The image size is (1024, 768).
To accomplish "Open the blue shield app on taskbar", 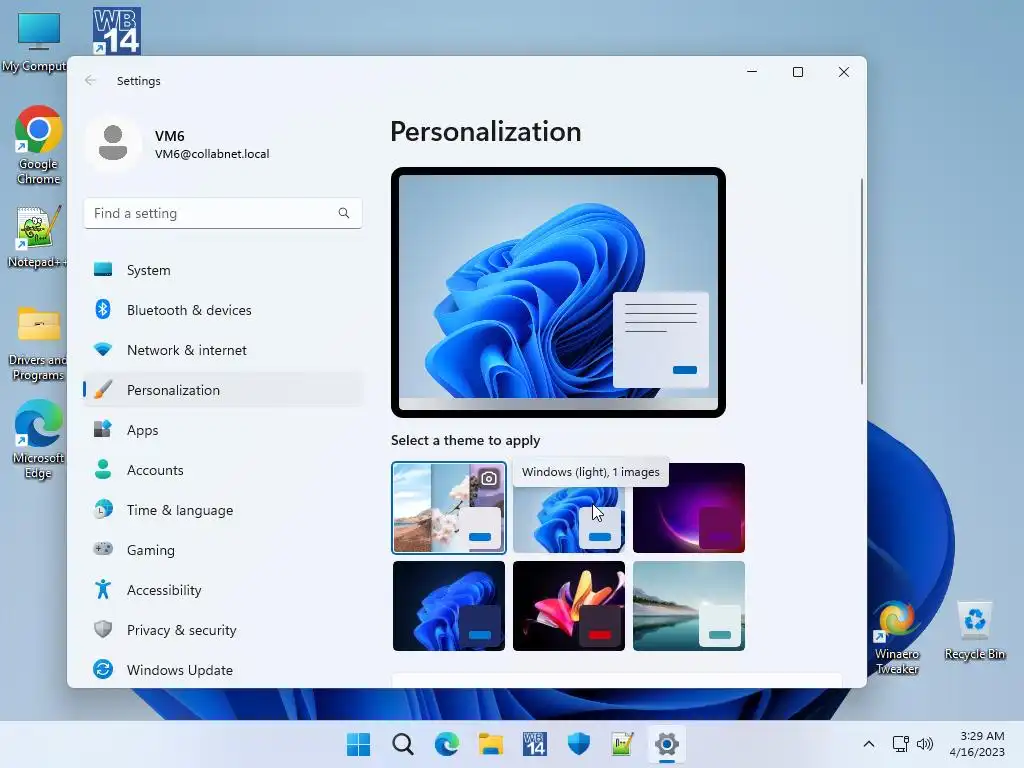I will click(x=579, y=744).
